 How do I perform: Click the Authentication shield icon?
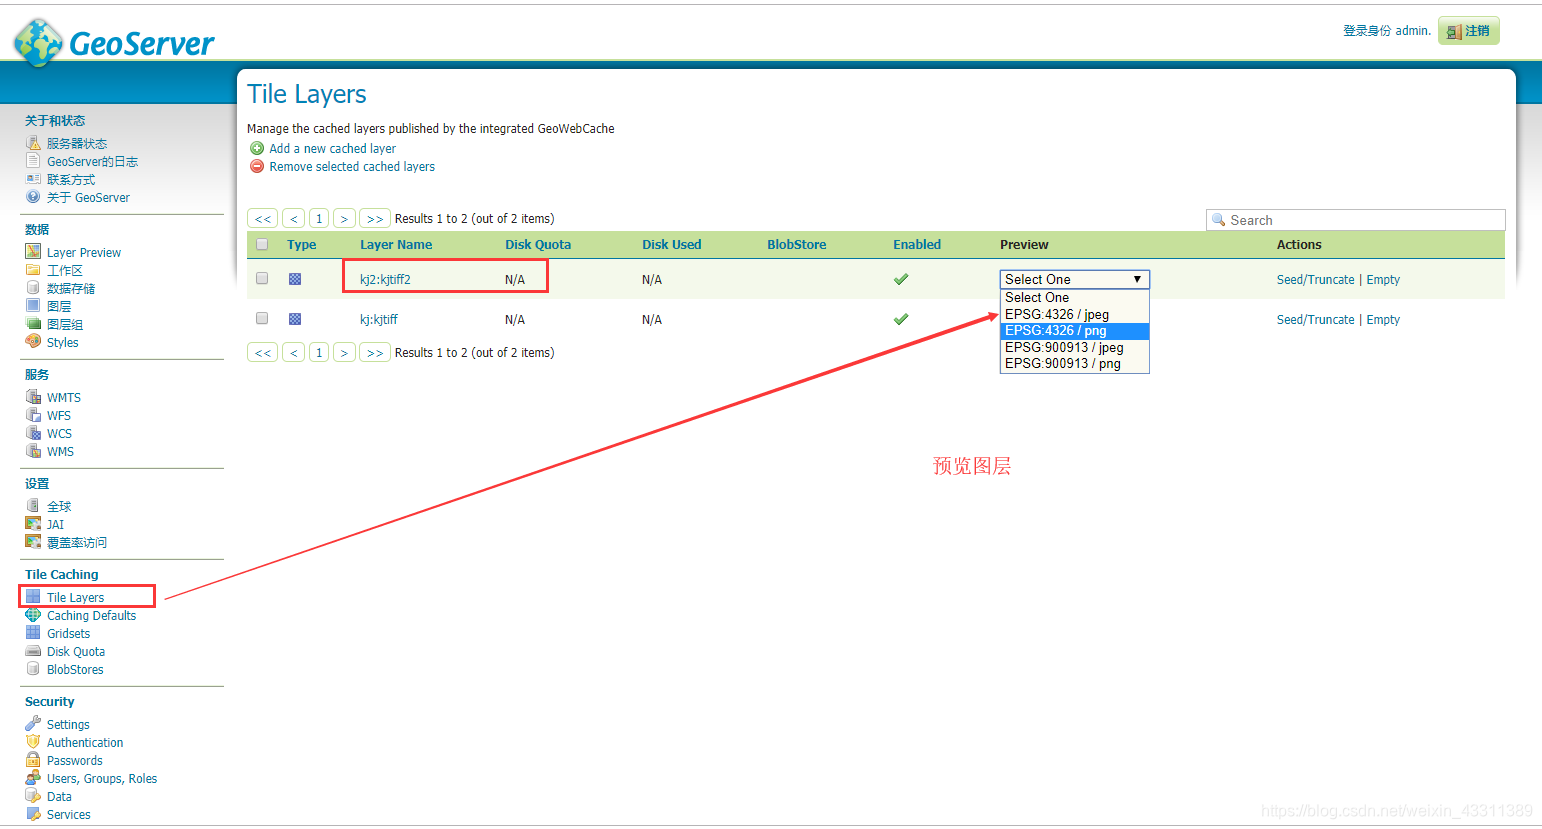click(33, 742)
